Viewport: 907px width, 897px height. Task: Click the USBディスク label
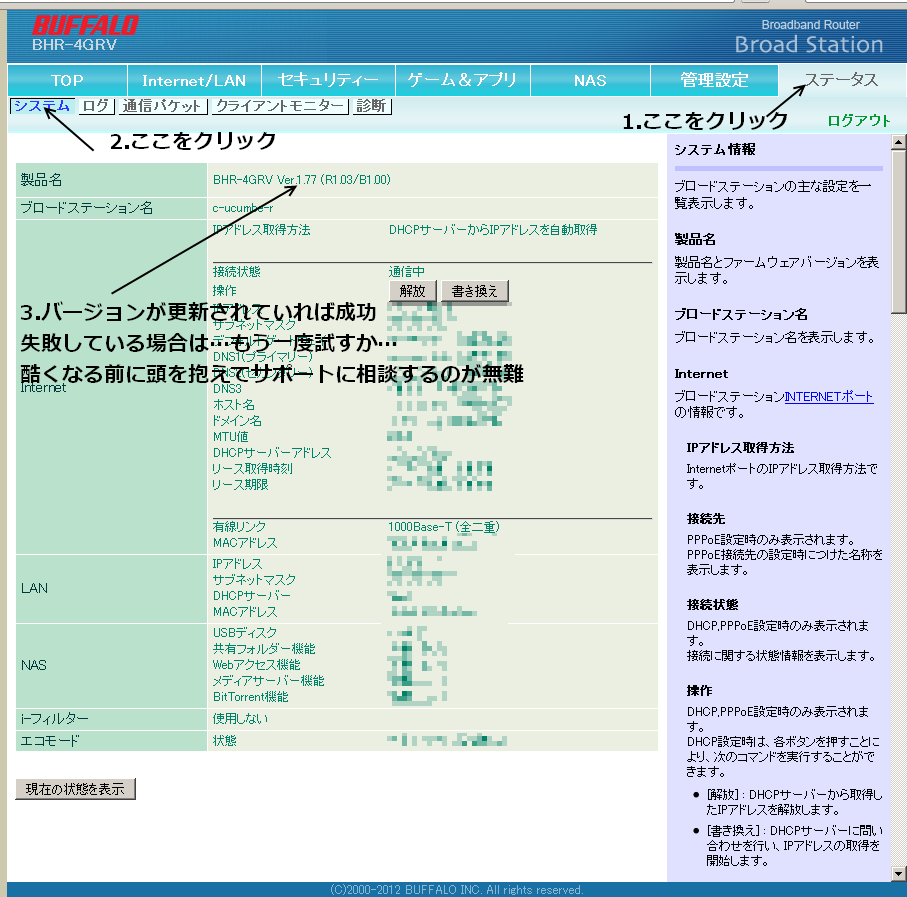click(x=245, y=633)
